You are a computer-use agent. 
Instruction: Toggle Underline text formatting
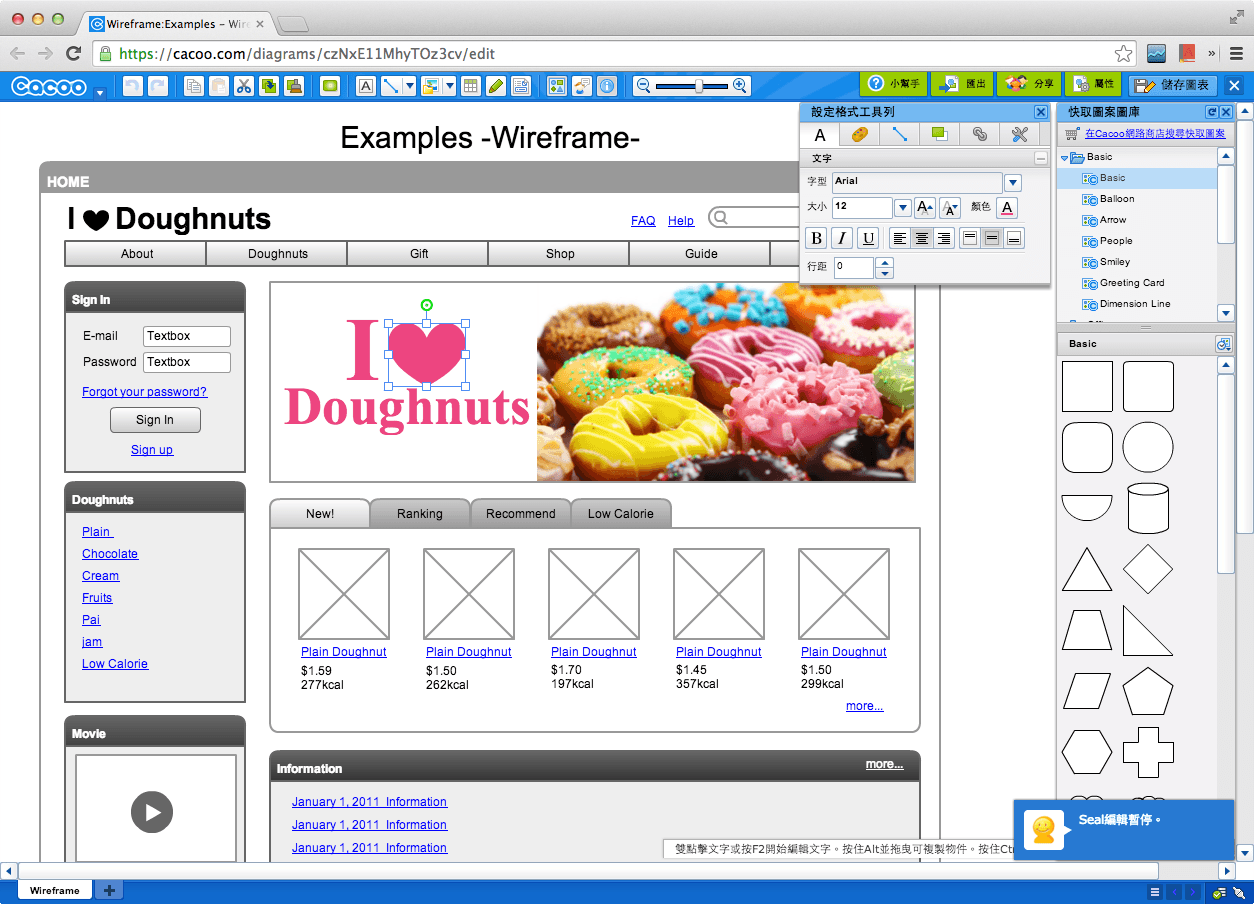click(868, 238)
